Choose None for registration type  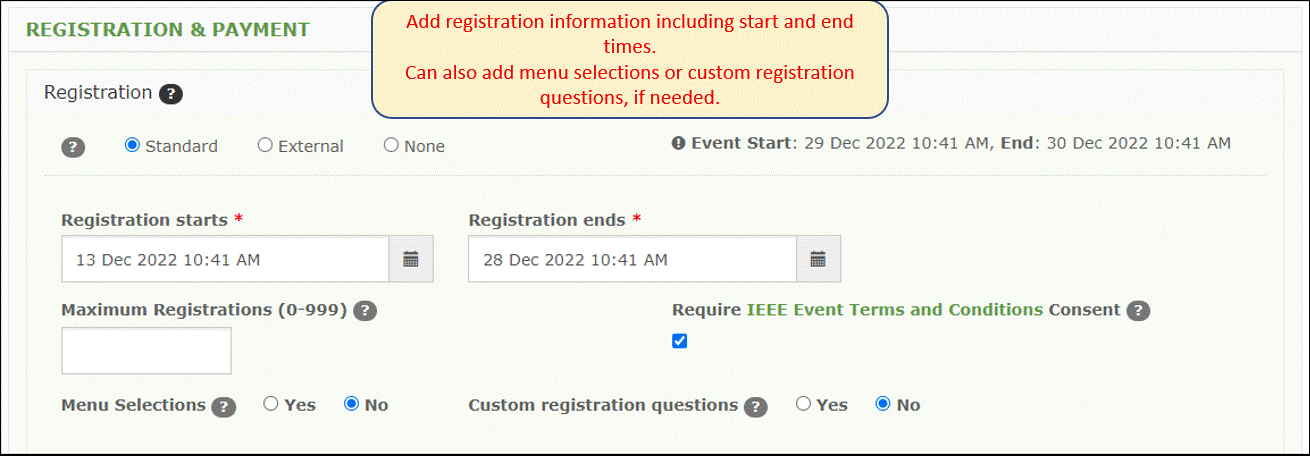point(391,145)
